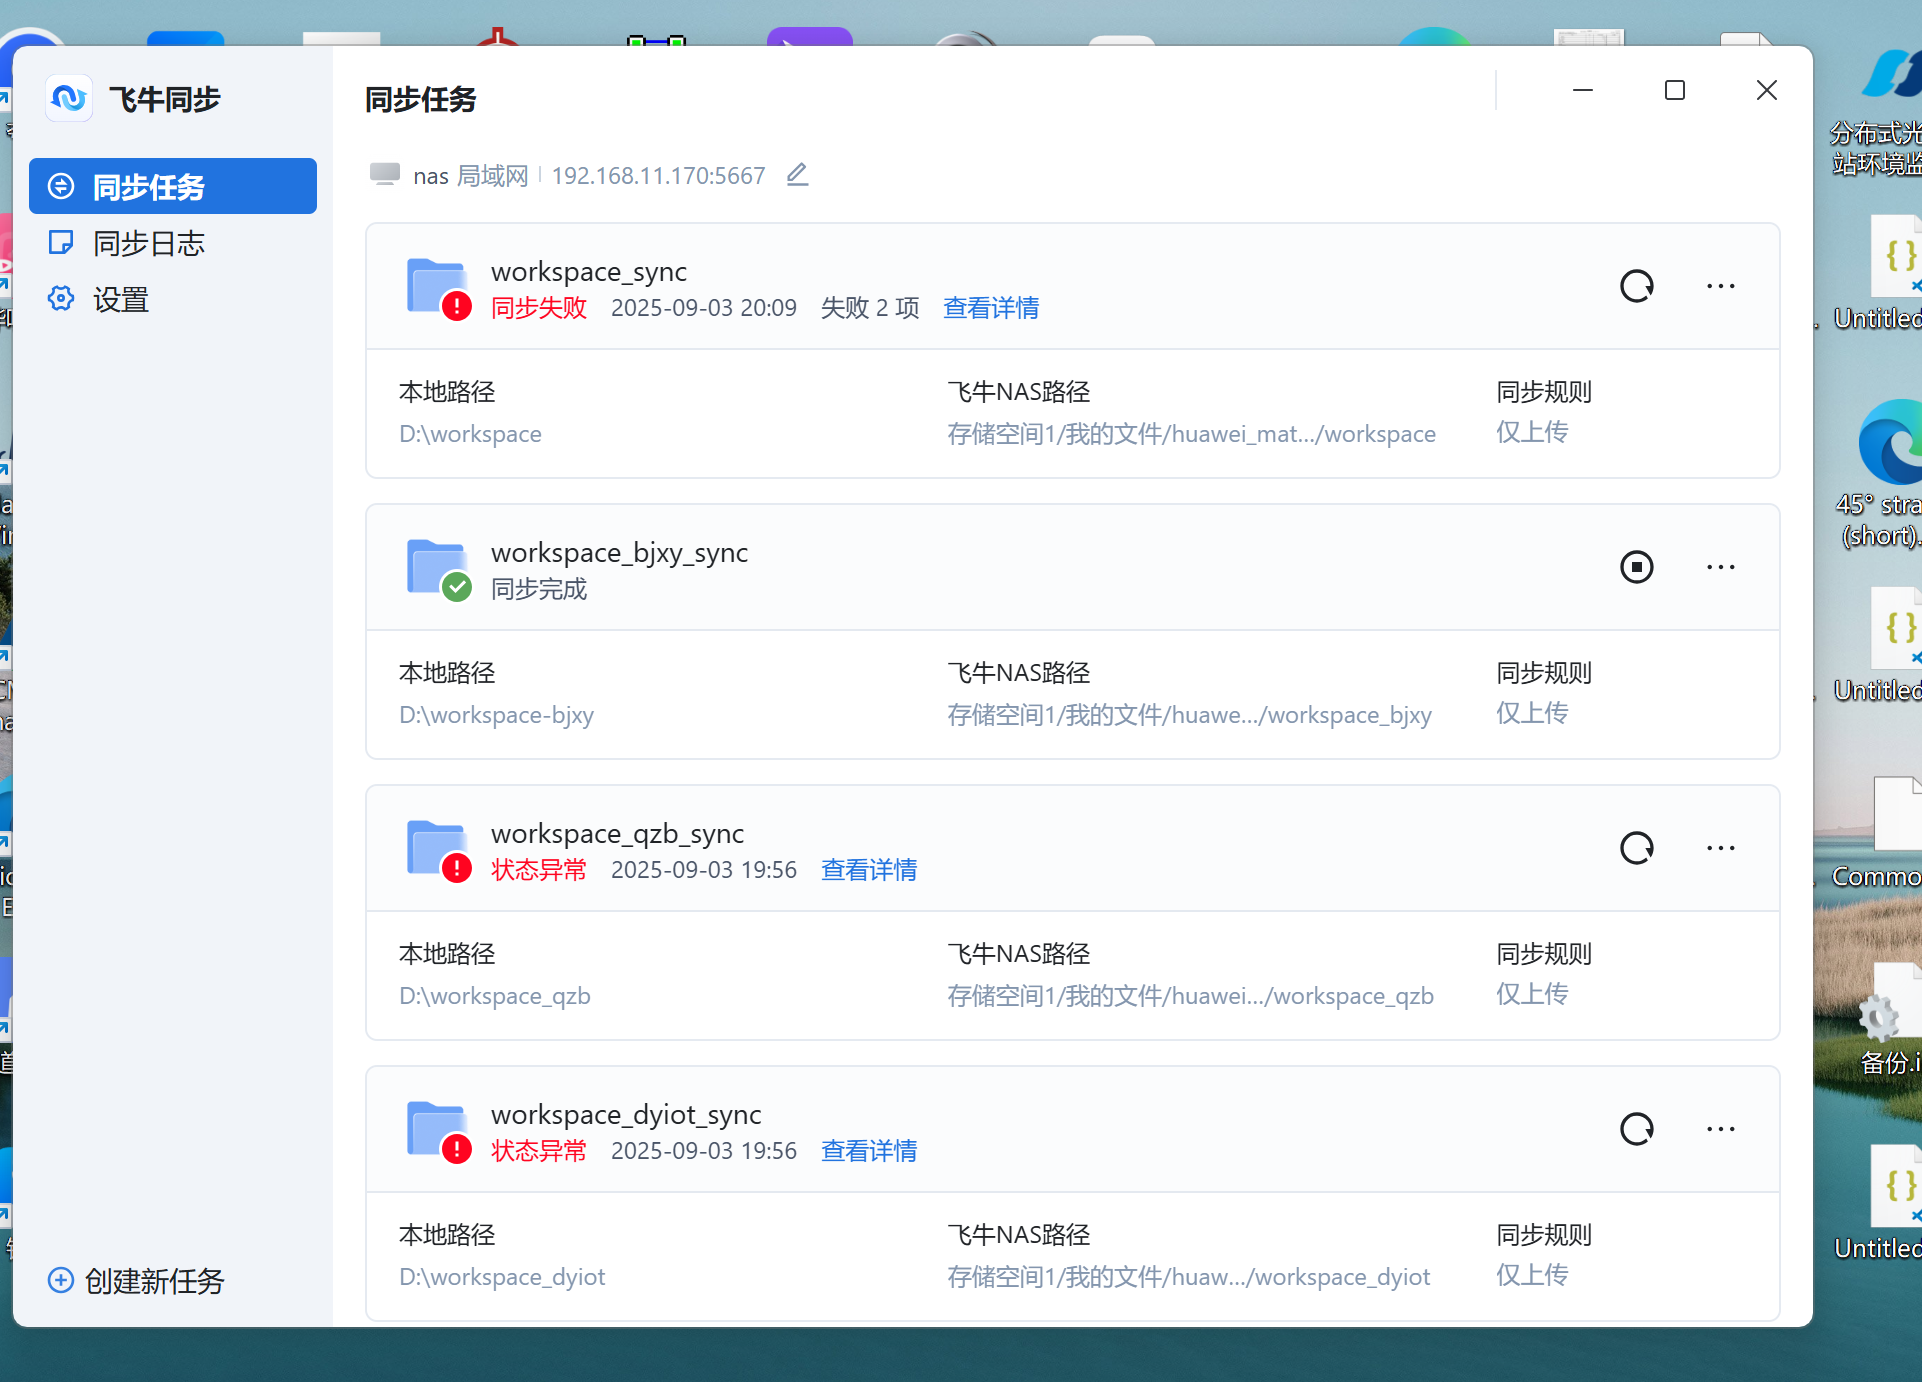Restart sync for workspace_dyiot_sync
This screenshot has height=1382, width=1922.
click(1636, 1129)
